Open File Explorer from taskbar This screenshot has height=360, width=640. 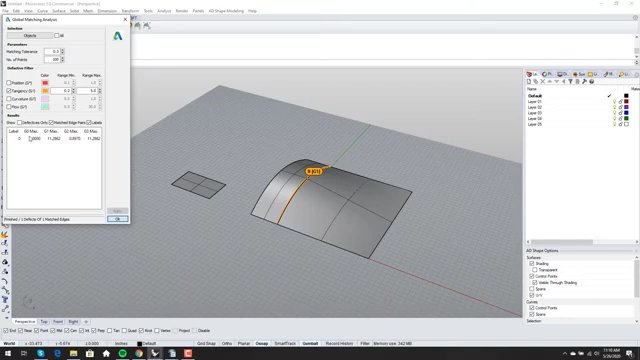(x=73, y=353)
